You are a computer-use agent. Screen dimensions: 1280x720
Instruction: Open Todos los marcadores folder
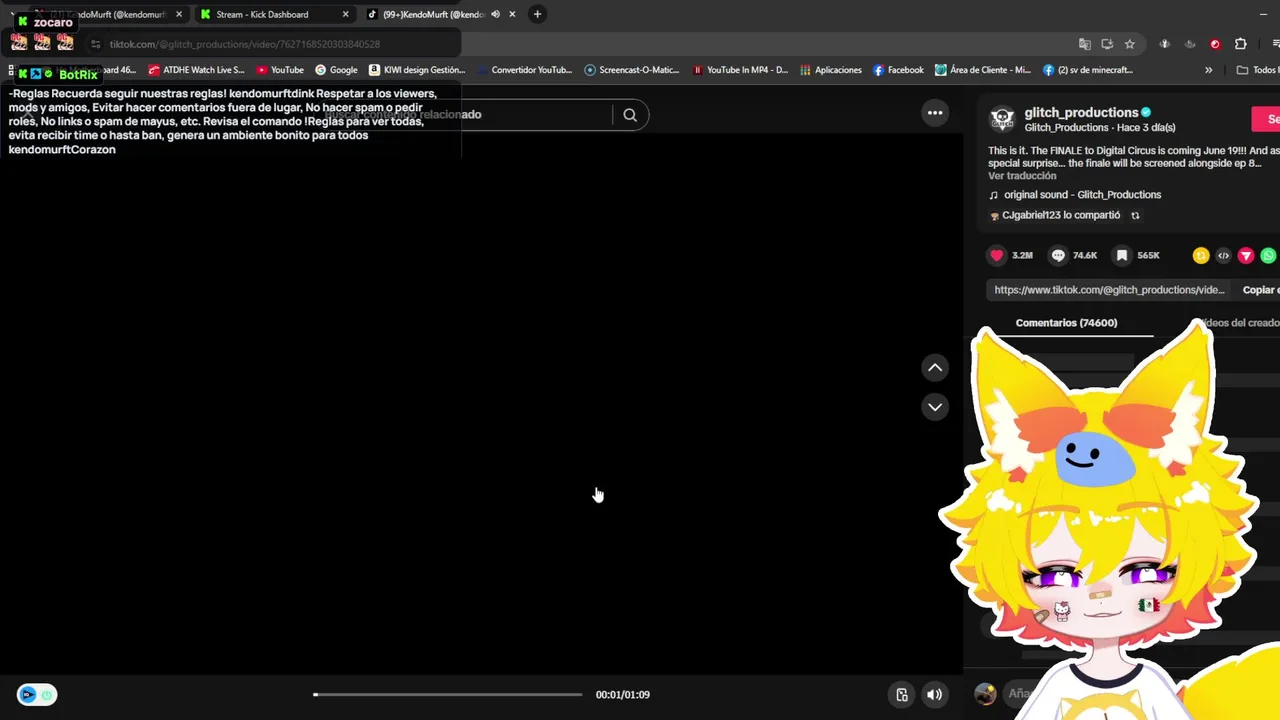[x=1258, y=70]
